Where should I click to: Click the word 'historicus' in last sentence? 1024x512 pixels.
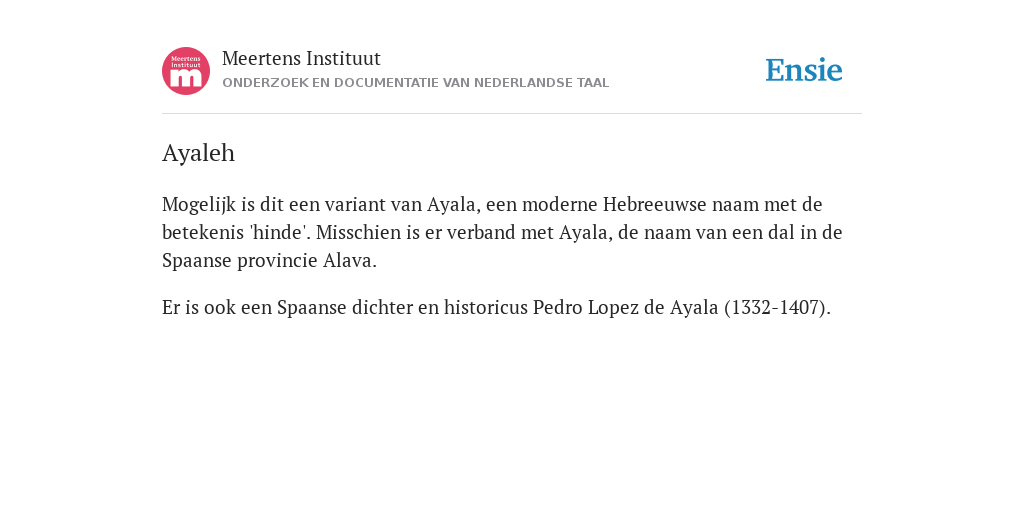pyautogui.click(x=486, y=308)
